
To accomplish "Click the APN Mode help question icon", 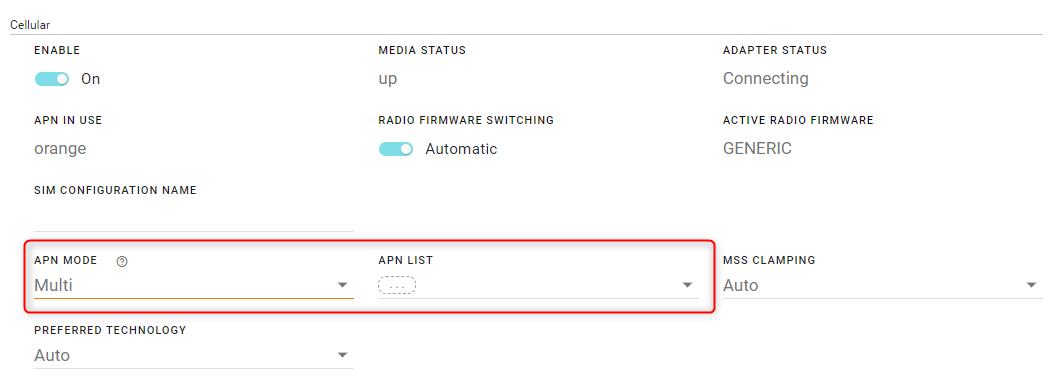I will tap(122, 262).
